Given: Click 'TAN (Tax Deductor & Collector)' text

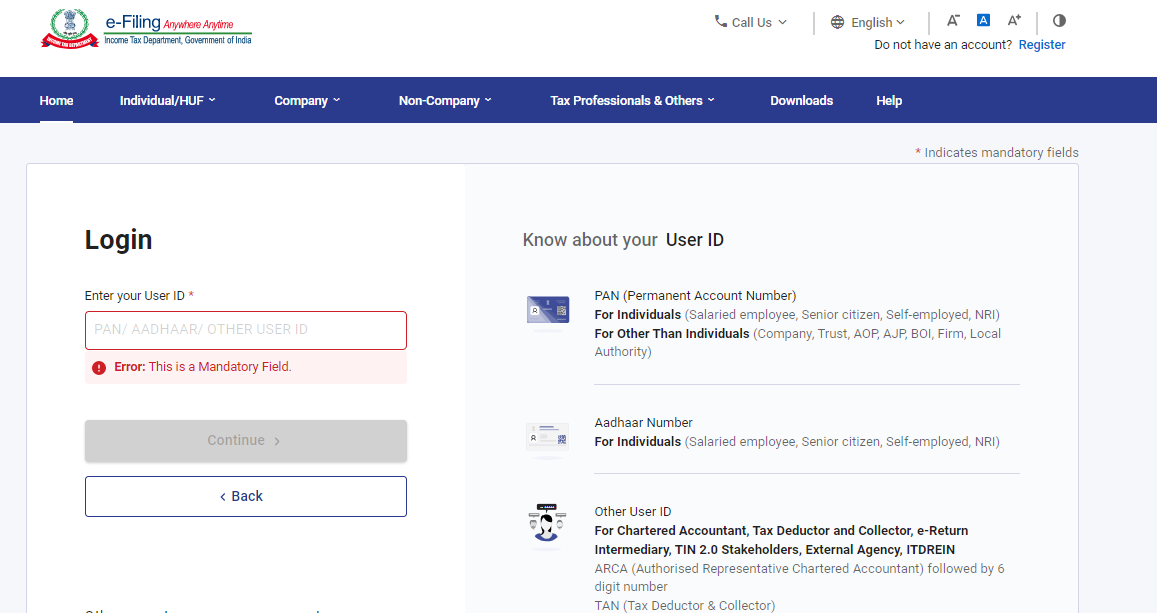Looking at the screenshot, I should click(685, 606).
